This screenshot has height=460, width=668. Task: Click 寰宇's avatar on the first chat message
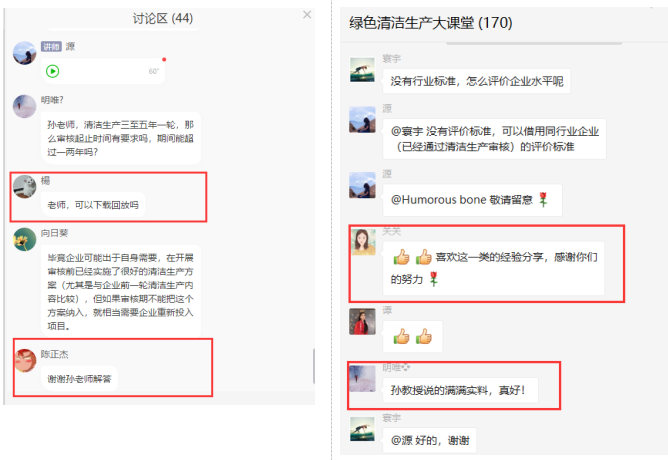pos(362,69)
